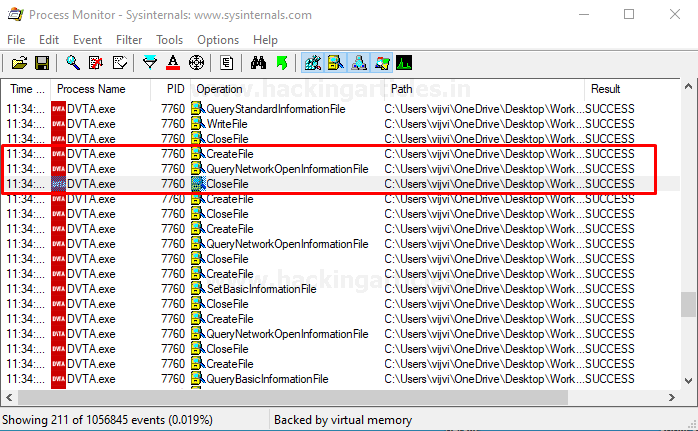698x431 pixels.
Task: Click the horizontal scrollbar left arrow
Action: coord(9,398)
